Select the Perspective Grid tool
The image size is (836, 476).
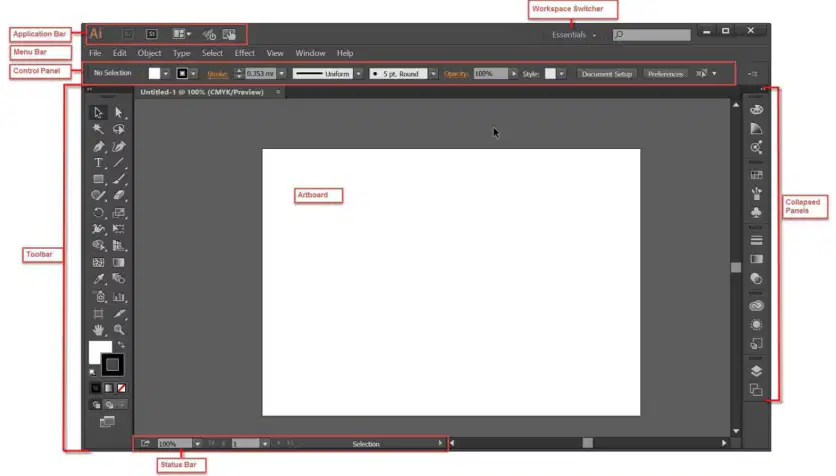tap(118, 245)
